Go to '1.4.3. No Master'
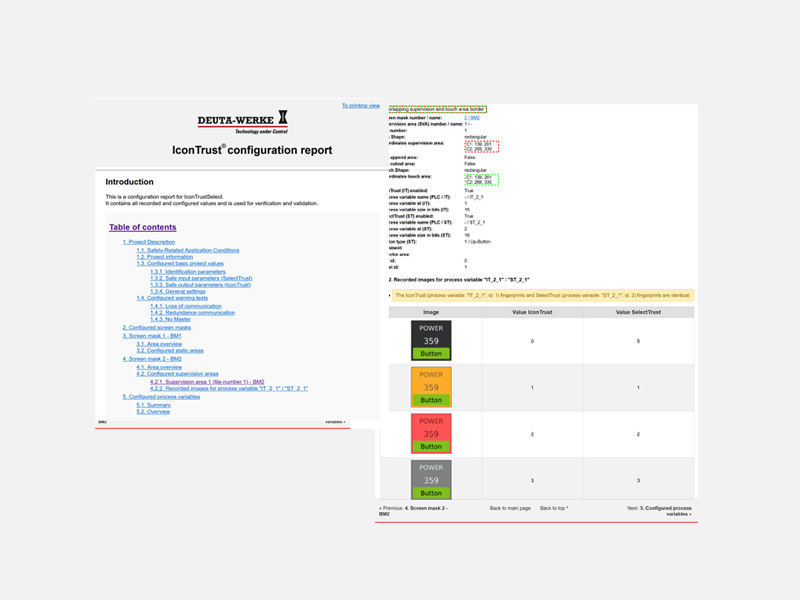800x600 pixels. click(x=170, y=319)
